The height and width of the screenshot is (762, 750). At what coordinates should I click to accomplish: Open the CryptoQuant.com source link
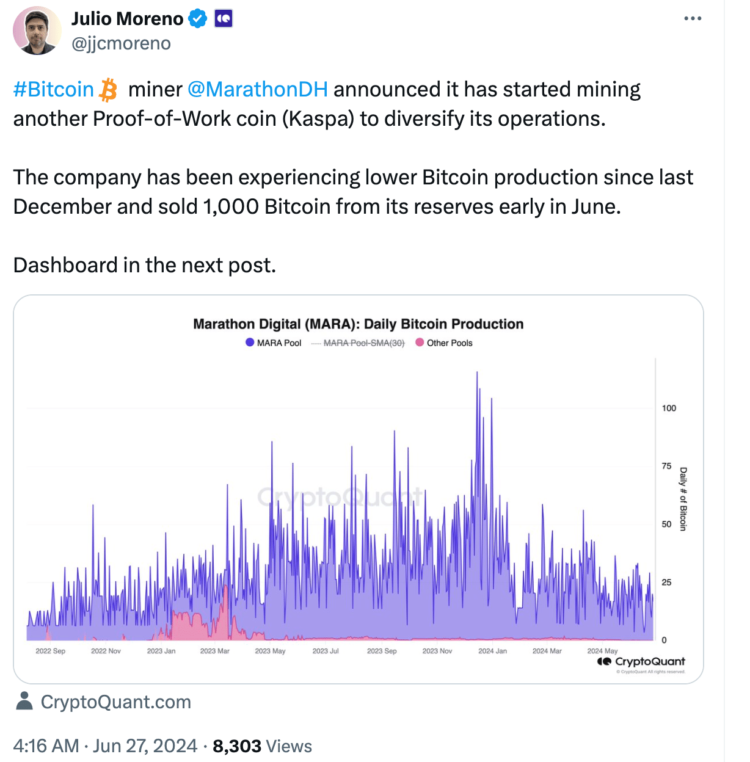tap(116, 702)
